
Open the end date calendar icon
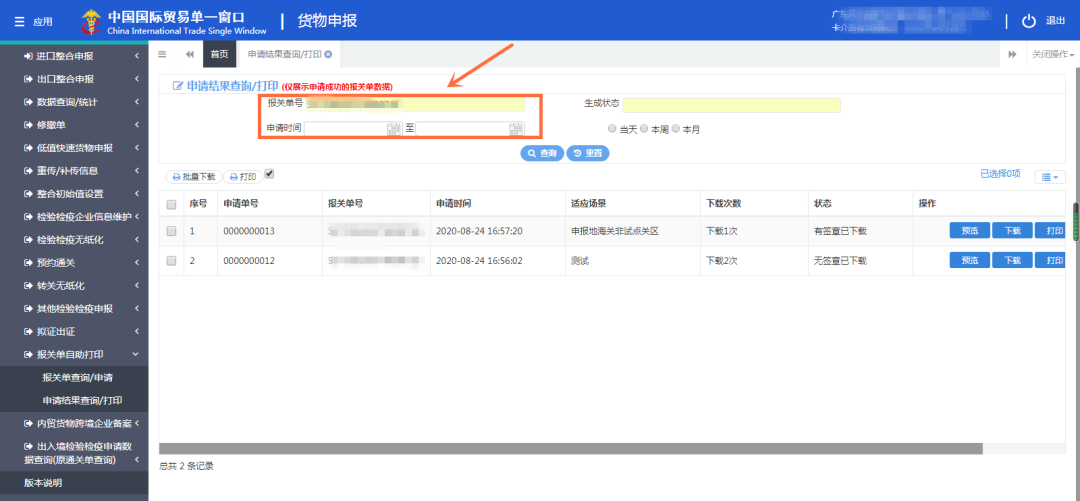(516, 128)
